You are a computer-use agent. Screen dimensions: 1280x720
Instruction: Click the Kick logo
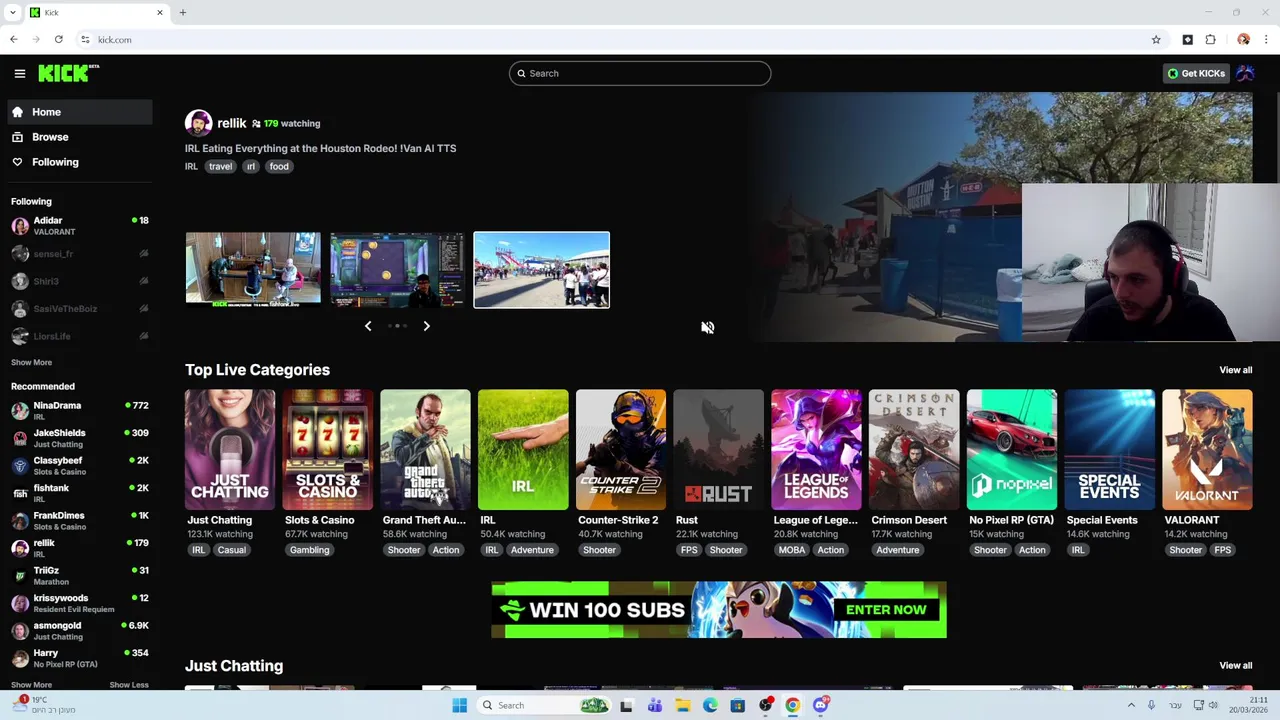(x=68, y=73)
